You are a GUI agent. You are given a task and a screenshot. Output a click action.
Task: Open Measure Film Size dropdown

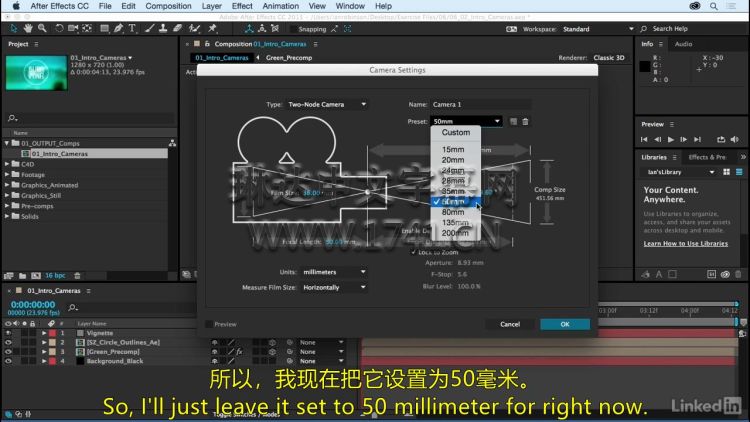[334, 288]
